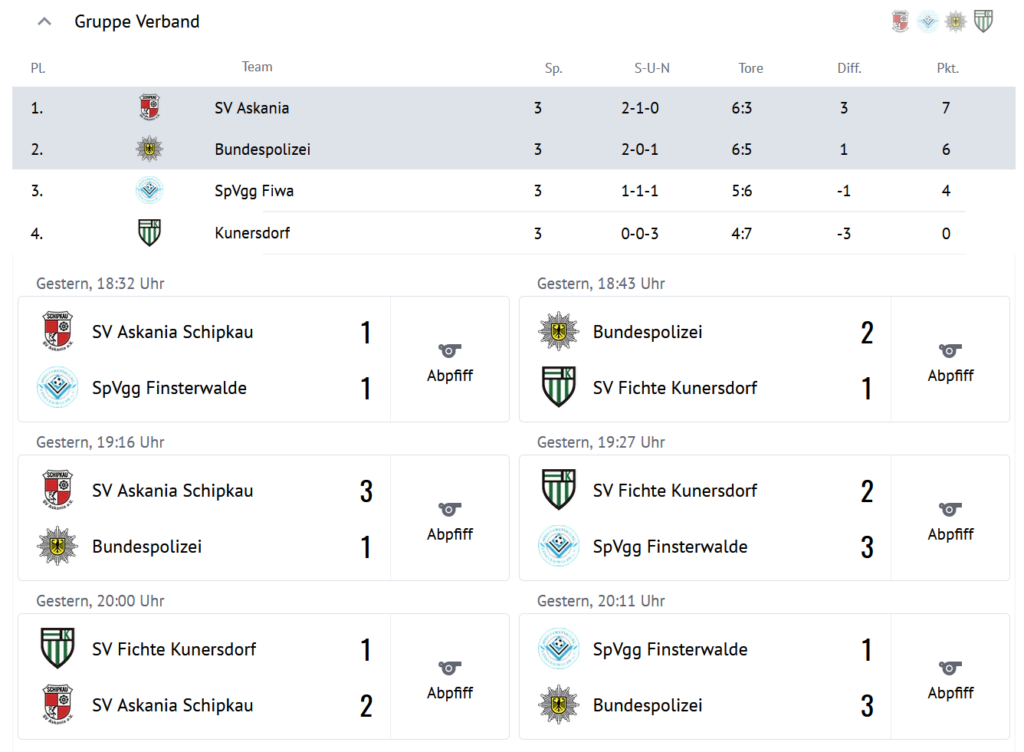This screenshot has height=752, width=1024.
Task: Open SV Askania team from standings row
Action: point(252,108)
